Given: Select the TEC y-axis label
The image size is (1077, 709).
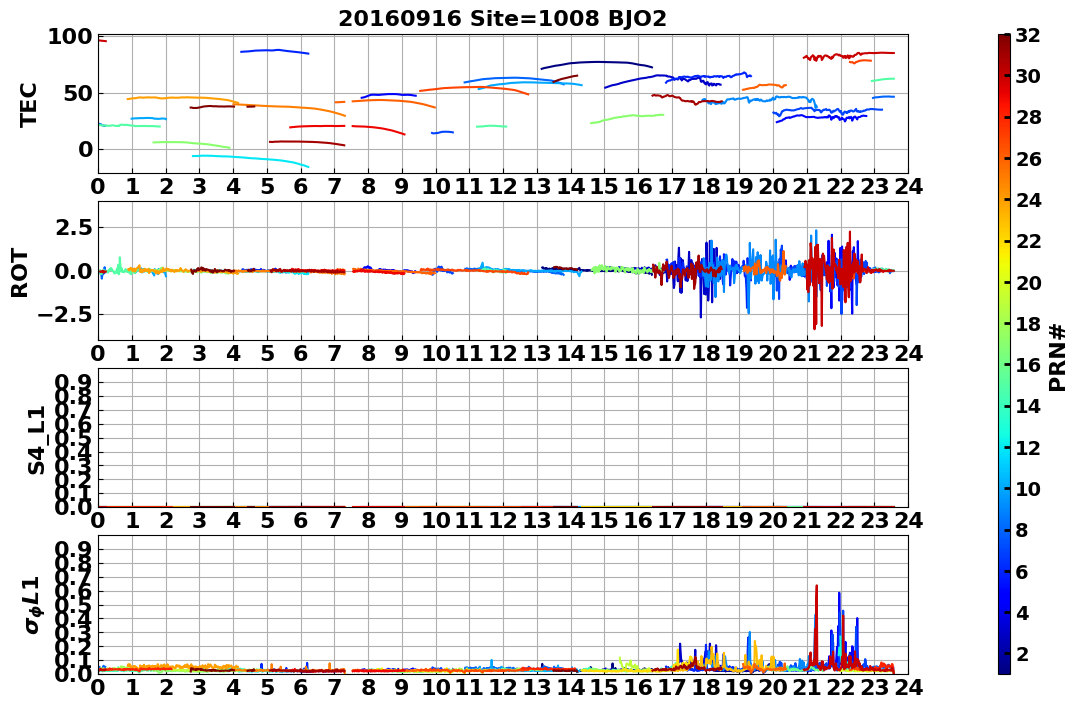Looking at the screenshot, I should pos(27,104).
